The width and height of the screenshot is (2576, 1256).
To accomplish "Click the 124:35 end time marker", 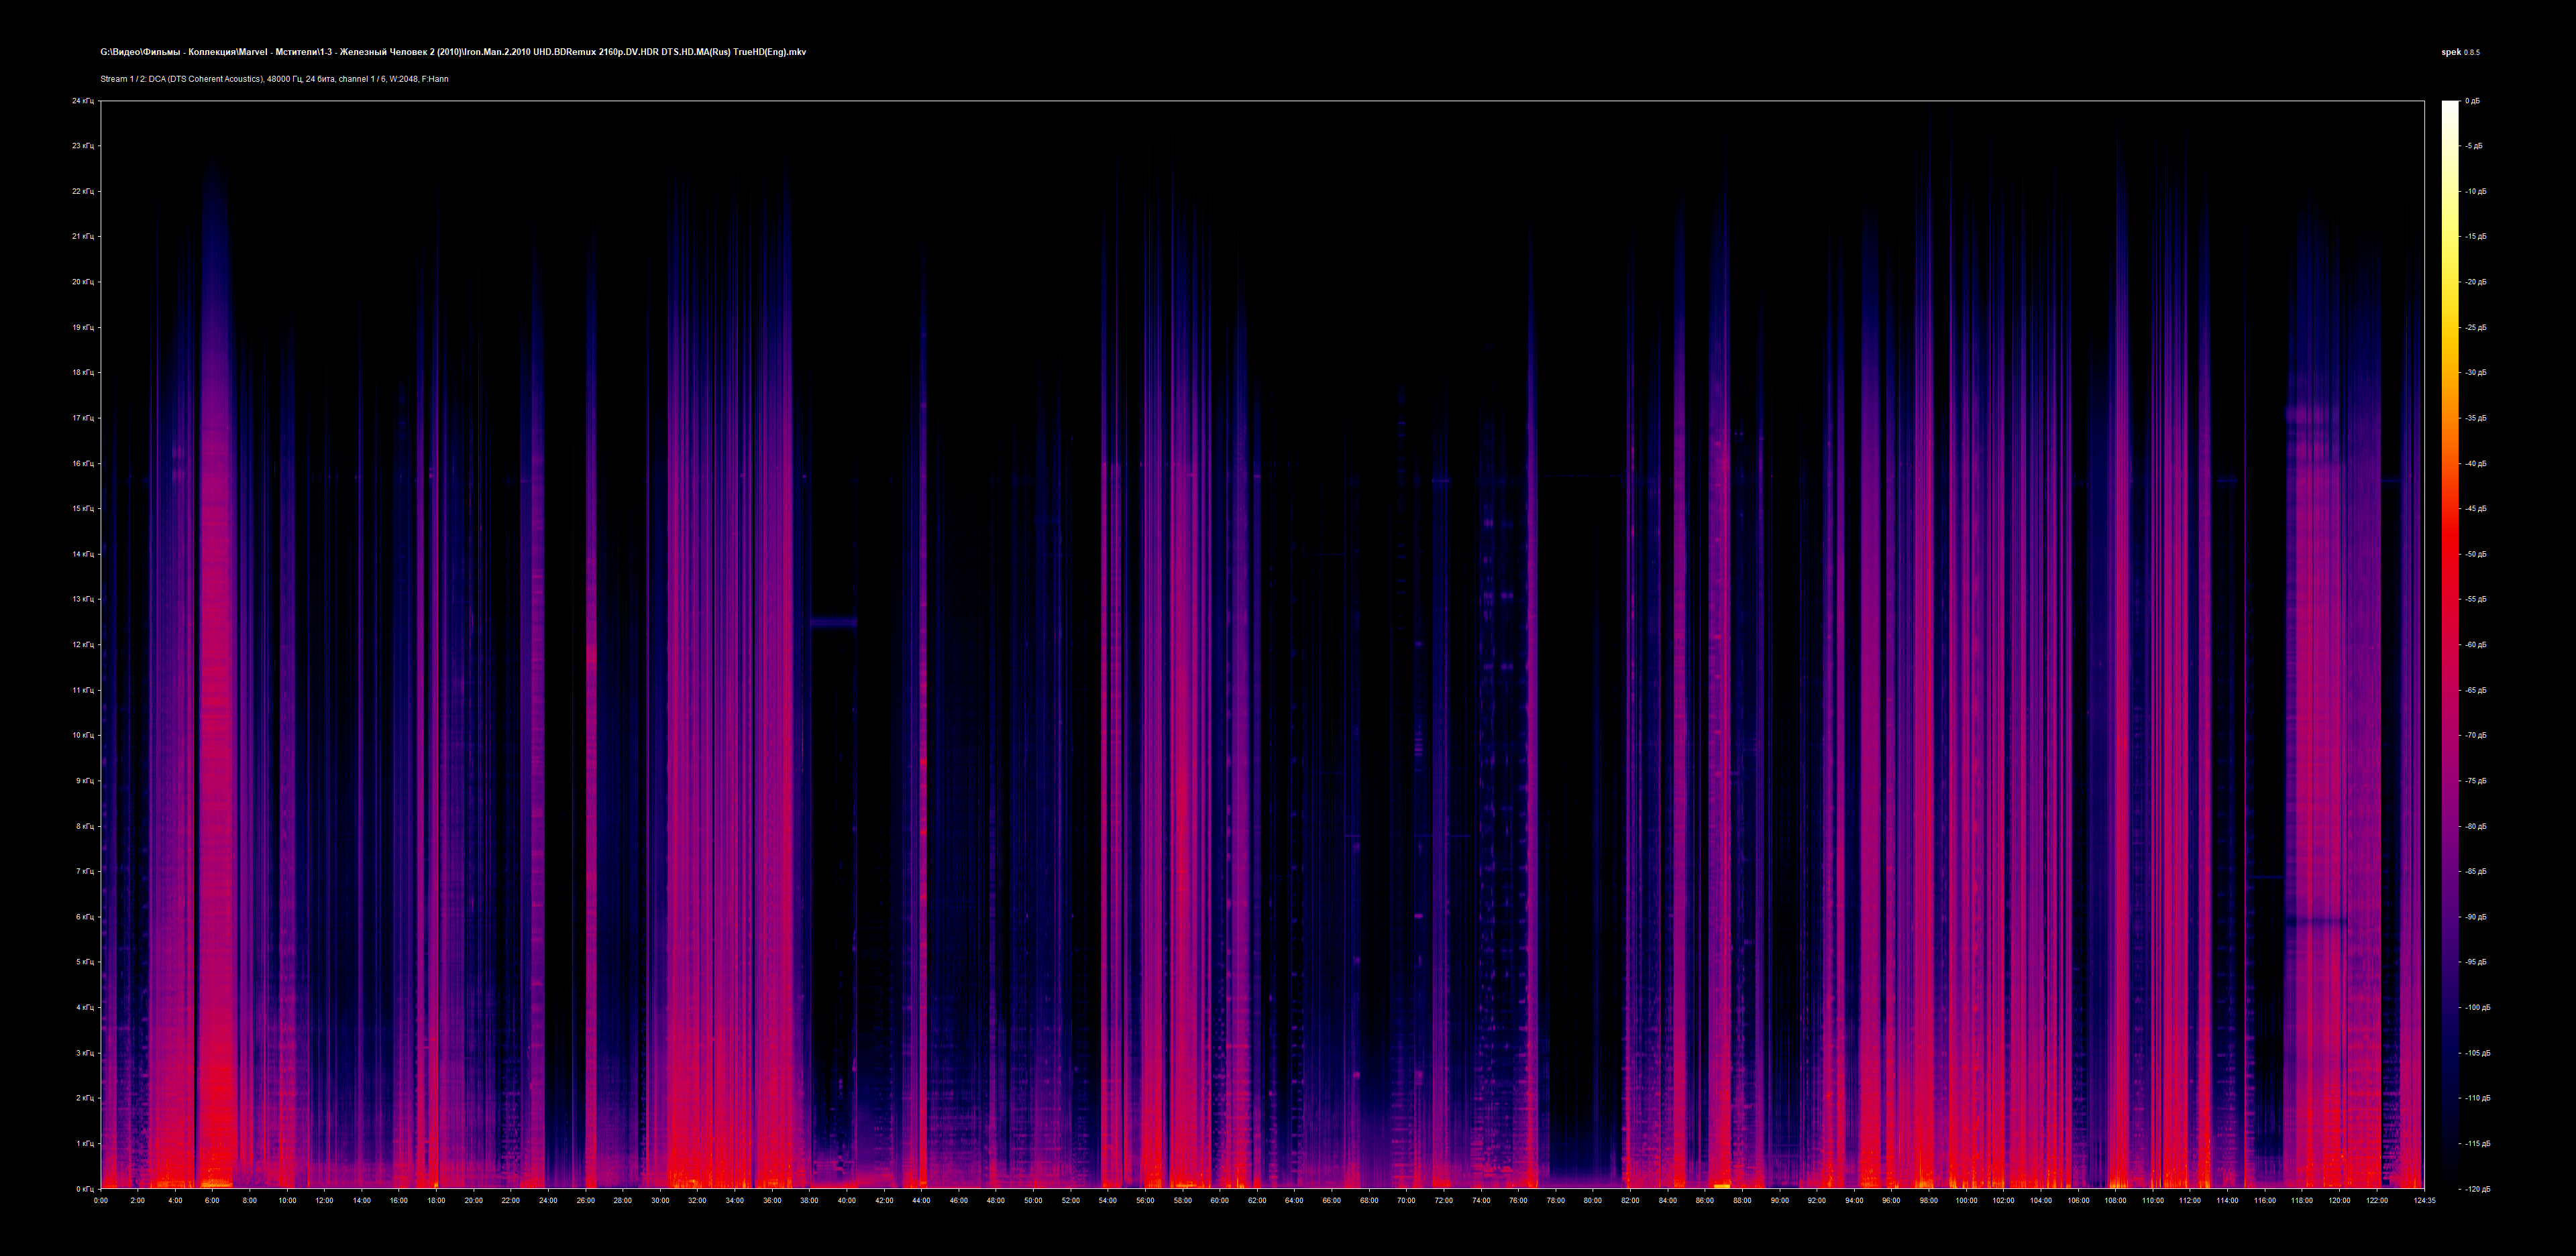I will pyautogui.click(x=2424, y=1200).
